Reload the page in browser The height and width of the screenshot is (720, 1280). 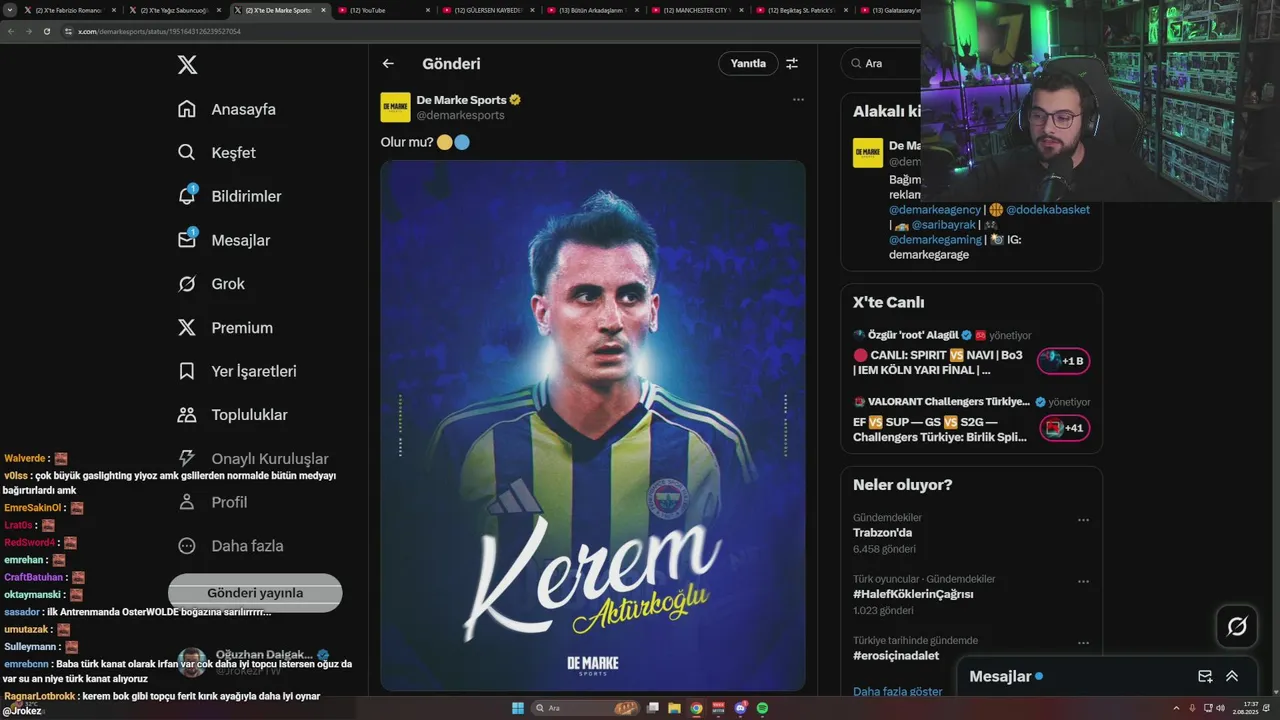[46, 31]
